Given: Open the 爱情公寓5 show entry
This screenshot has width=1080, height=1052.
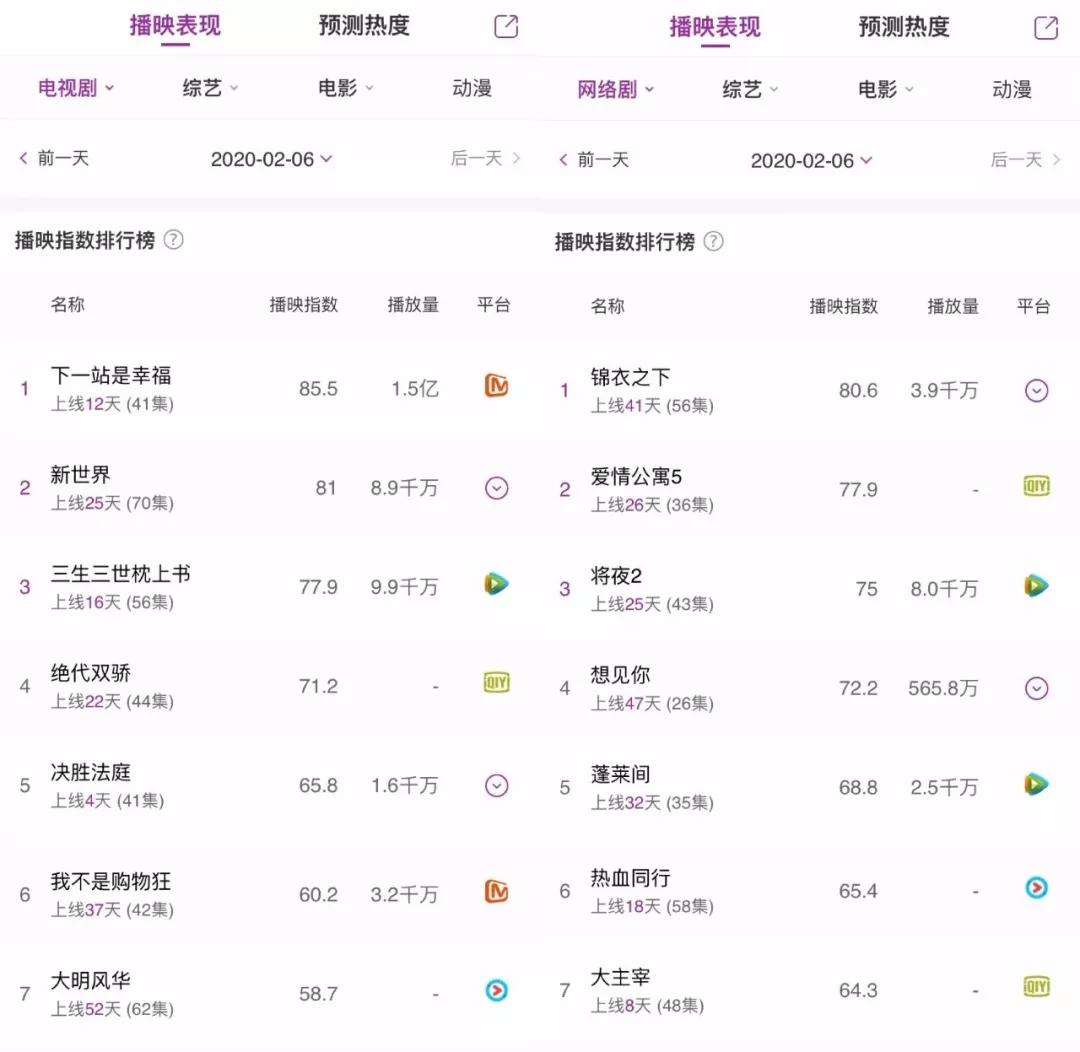Looking at the screenshot, I should (636, 477).
